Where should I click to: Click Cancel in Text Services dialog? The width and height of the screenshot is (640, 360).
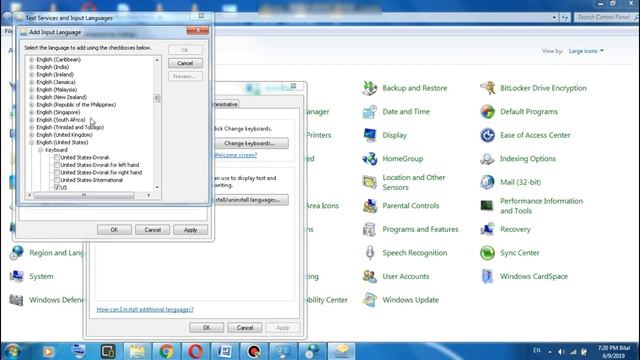coord(152,230)
